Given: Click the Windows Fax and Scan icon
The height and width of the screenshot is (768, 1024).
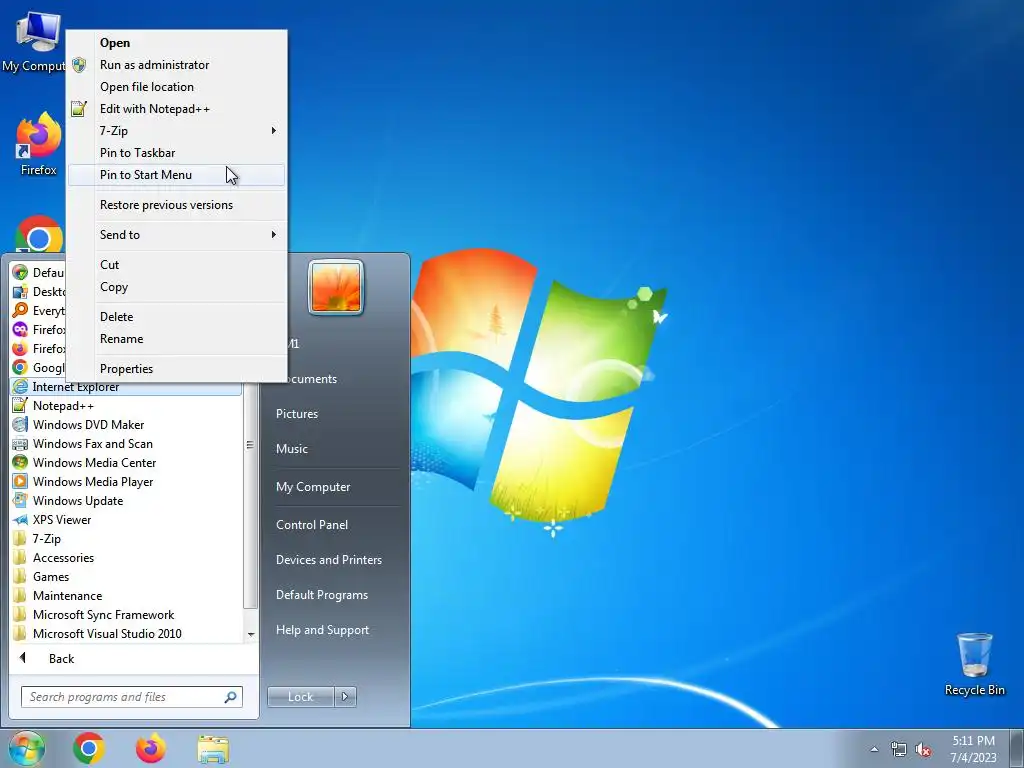Looking at the screenshot, I should pos(20,443).
